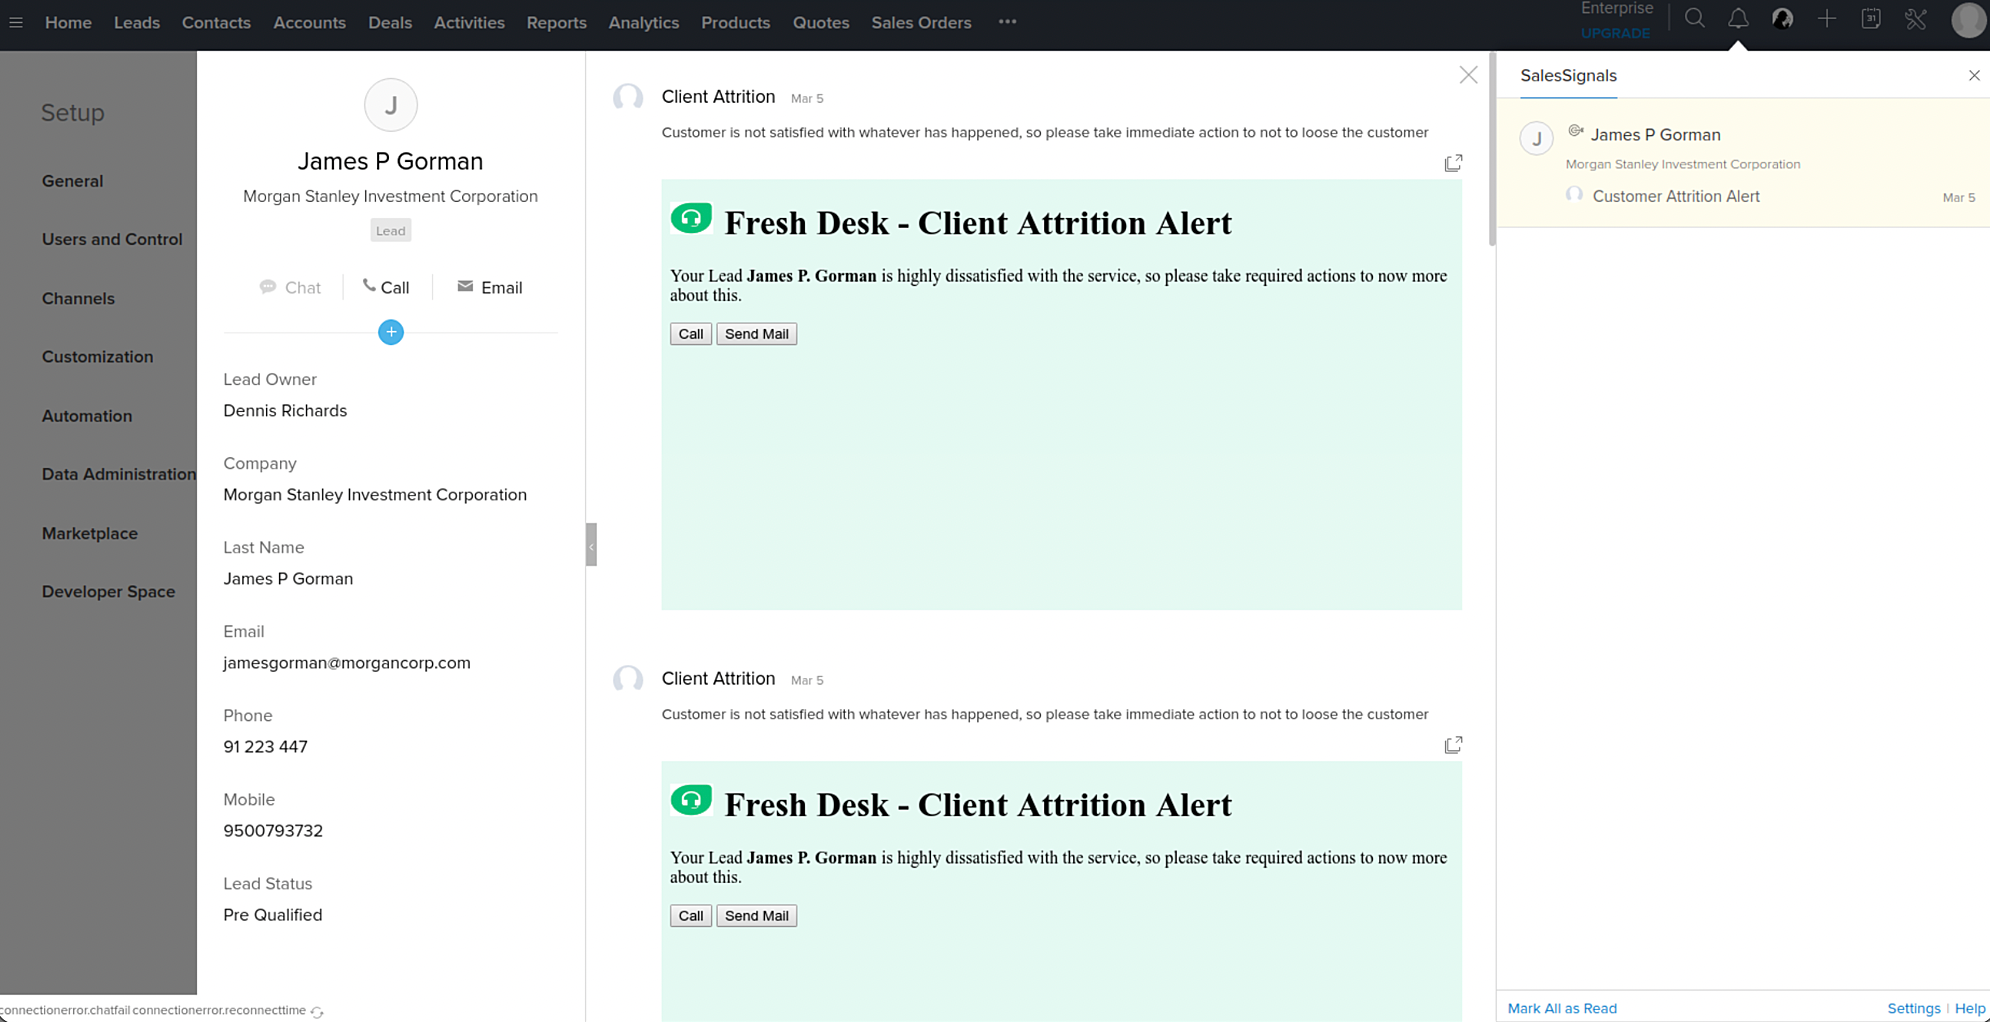The image size is (1990, 1022).
Task: Click the blue plus button under Call
Action: tap(391, 332)
